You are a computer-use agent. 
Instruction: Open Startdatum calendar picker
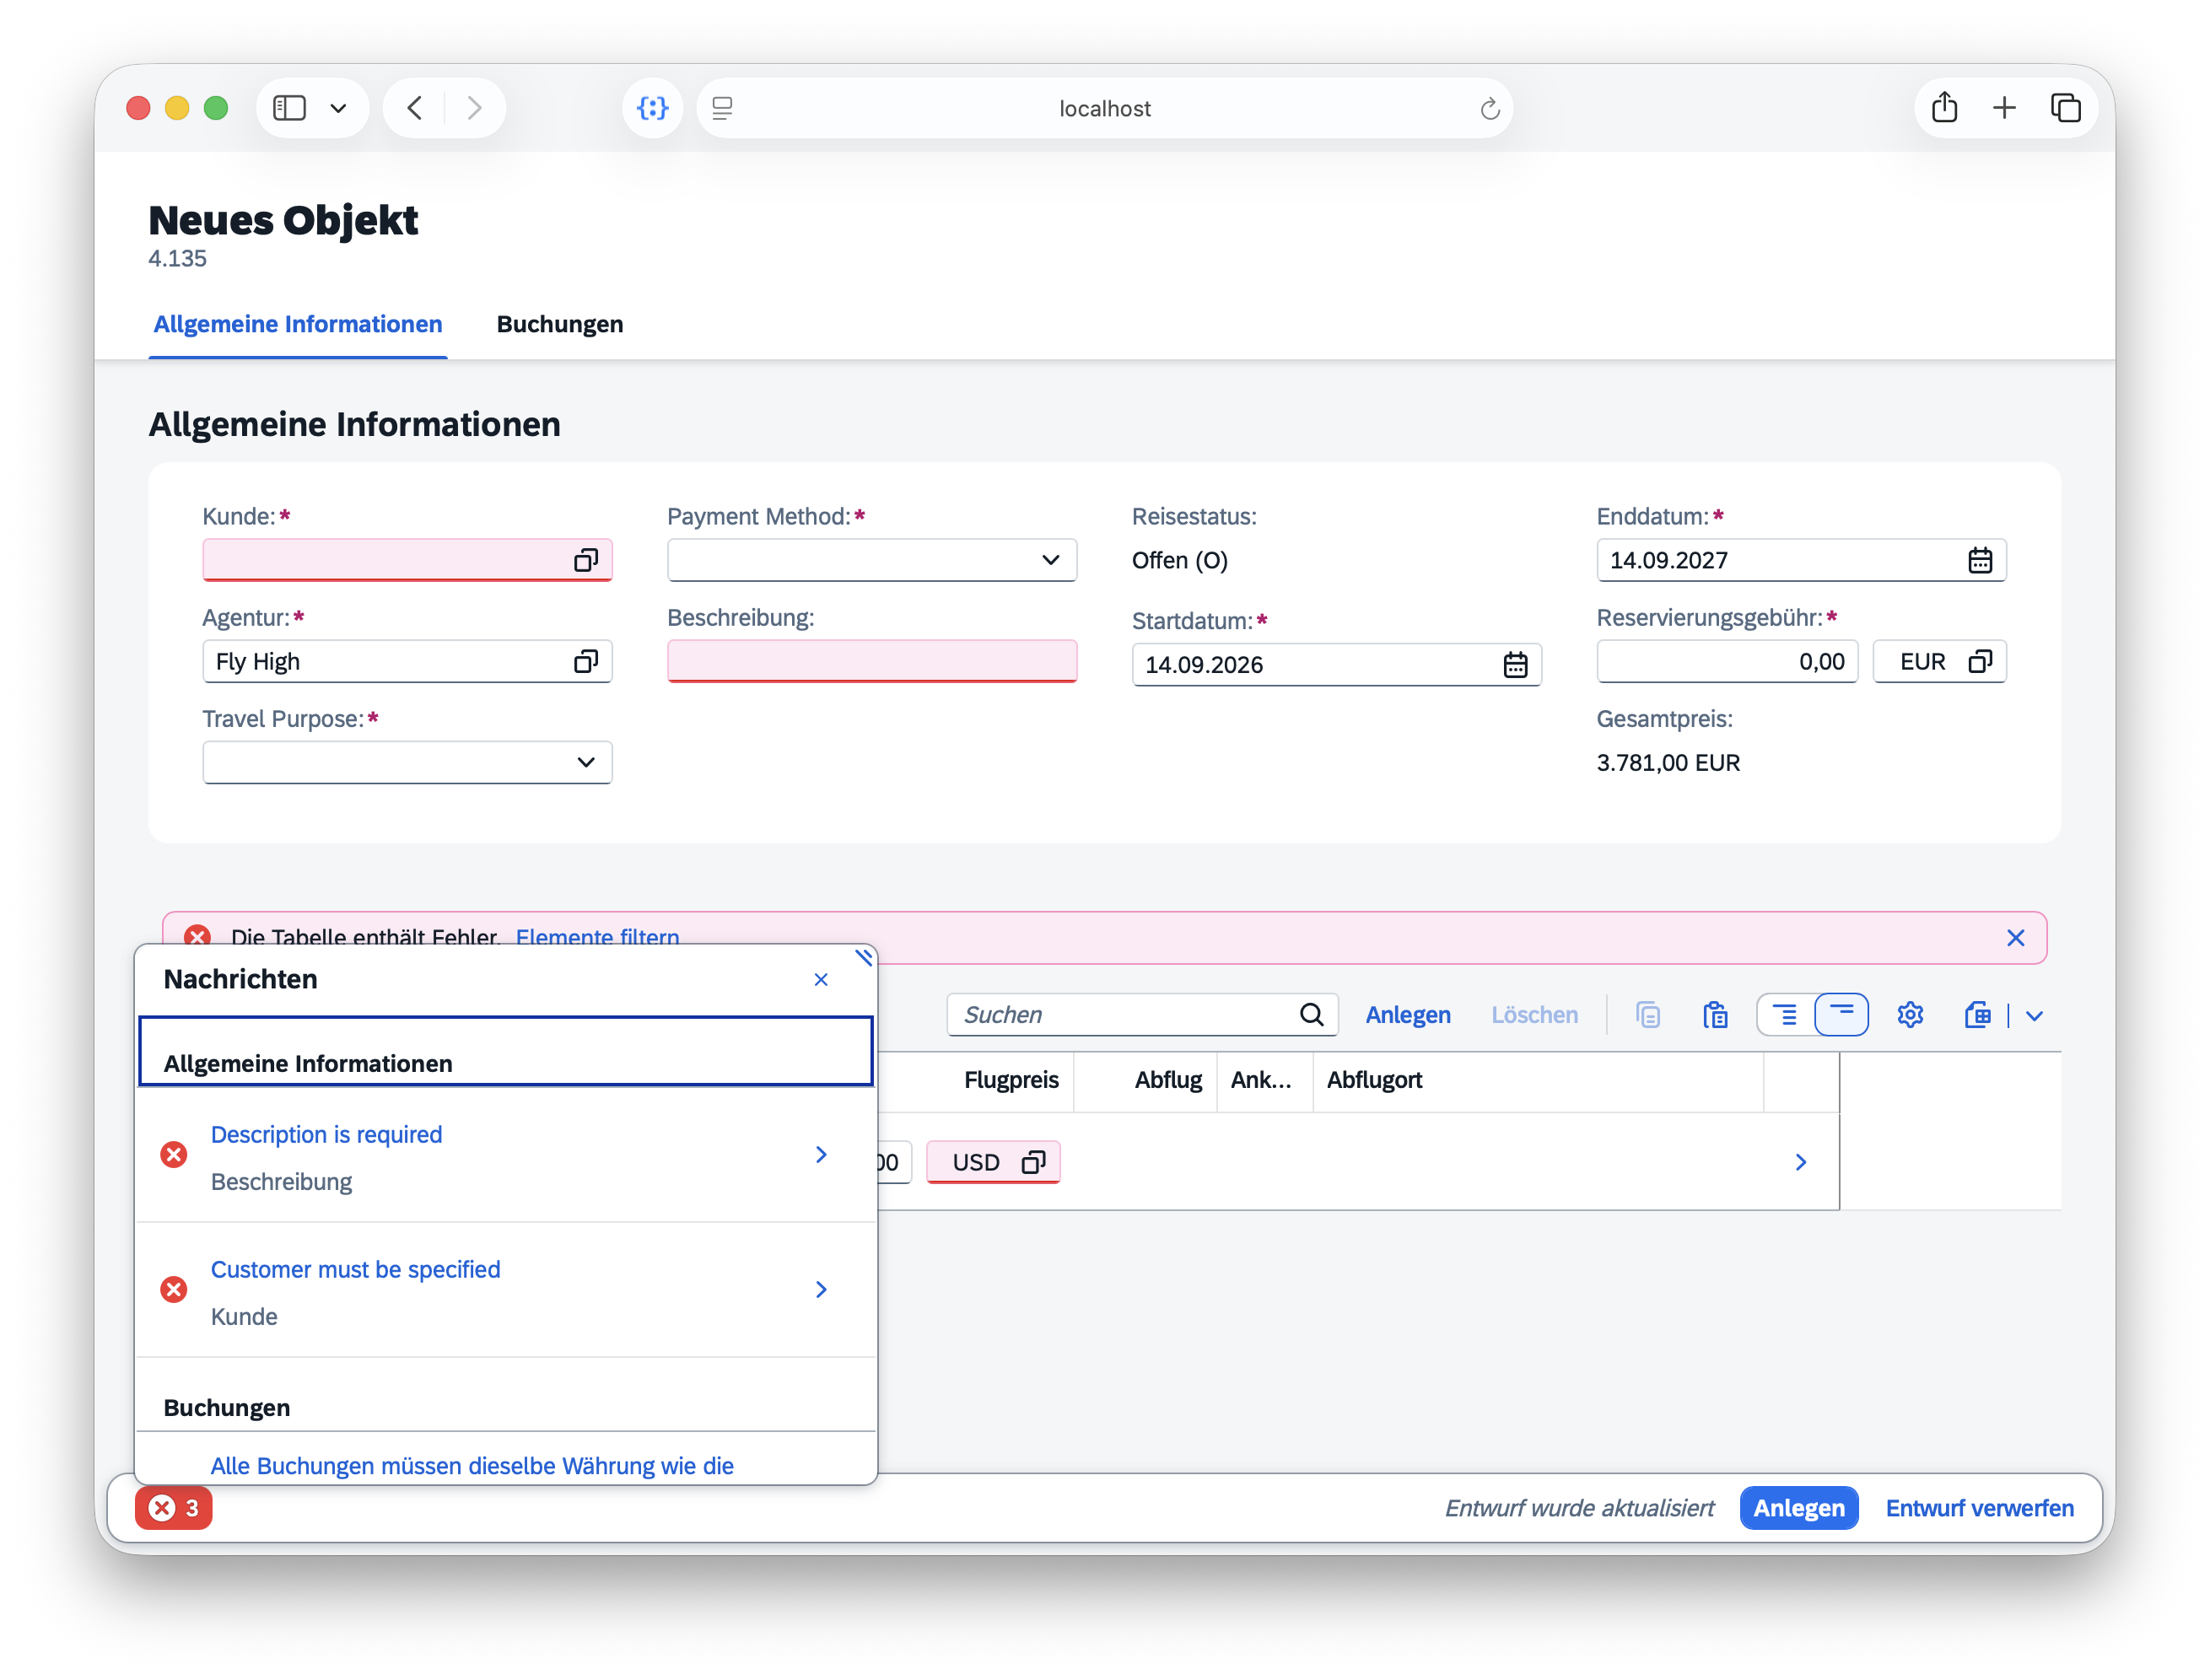point(1515,664)
